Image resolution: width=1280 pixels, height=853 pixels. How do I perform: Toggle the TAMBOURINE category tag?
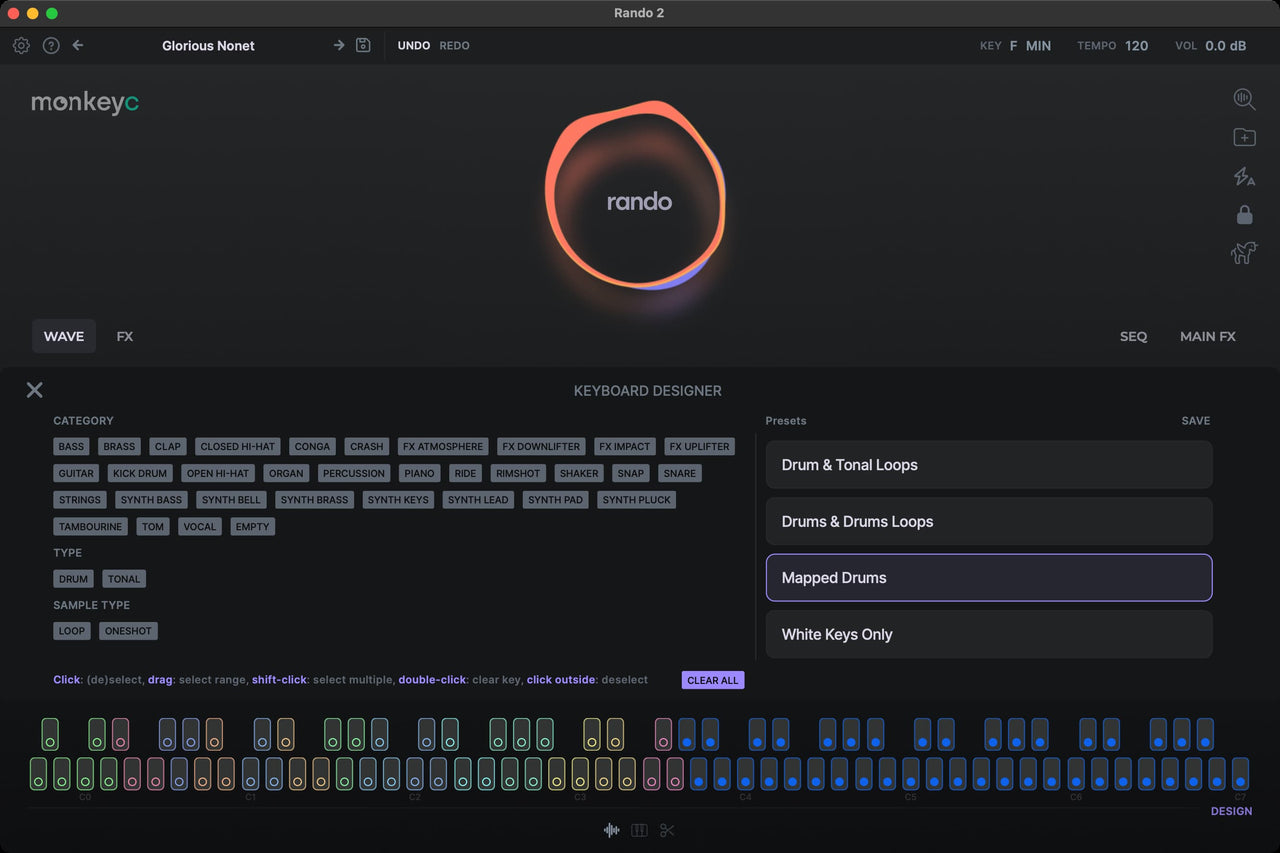[x=91, y=526]
